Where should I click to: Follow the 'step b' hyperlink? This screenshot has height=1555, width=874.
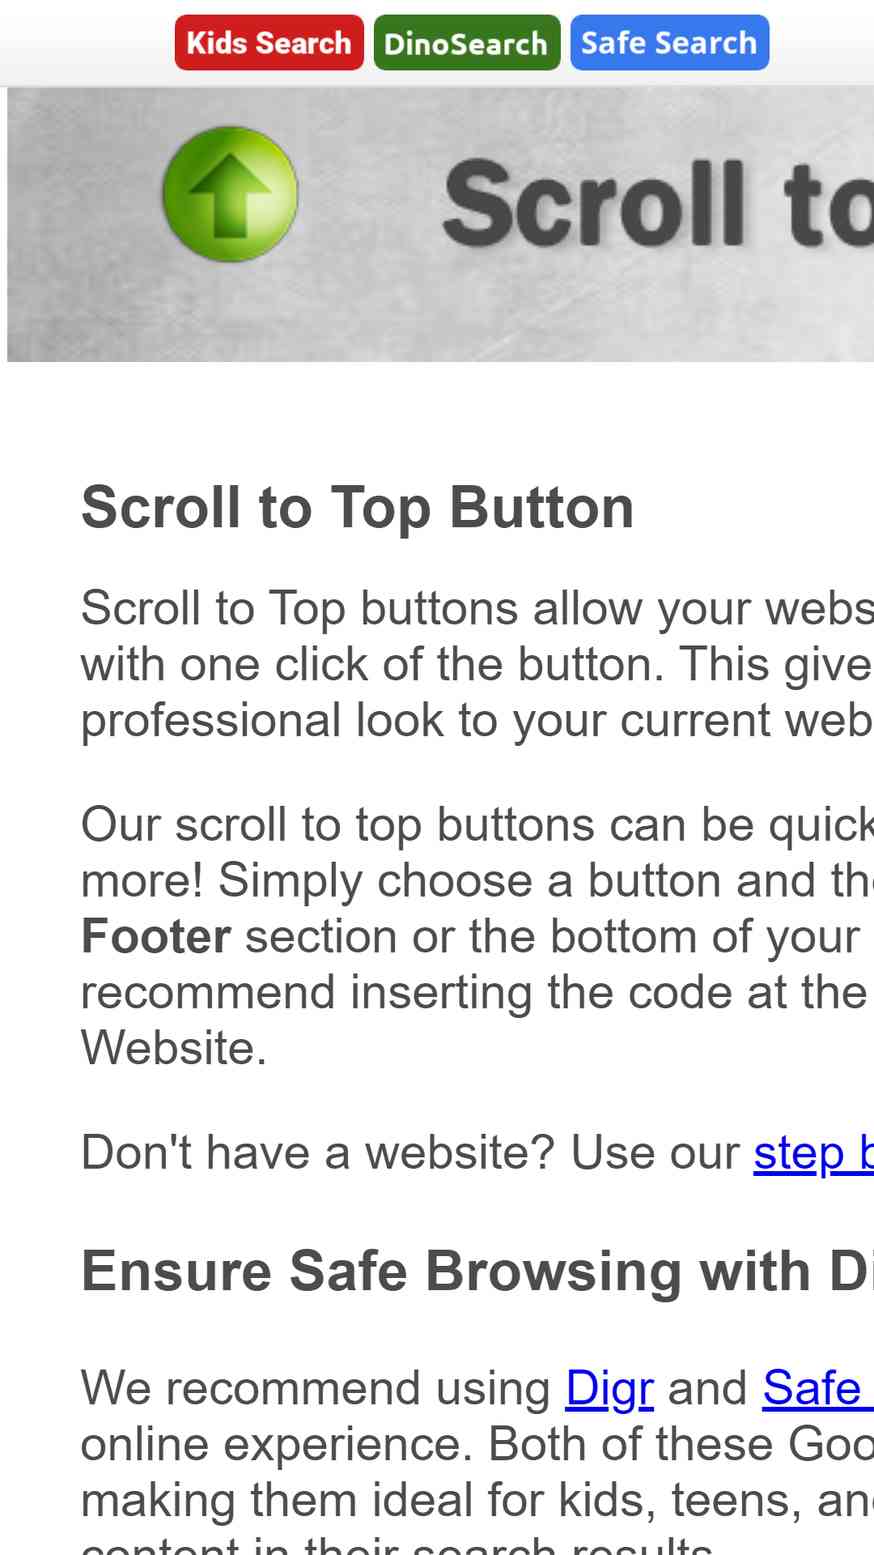click(x=814, y=1152)
